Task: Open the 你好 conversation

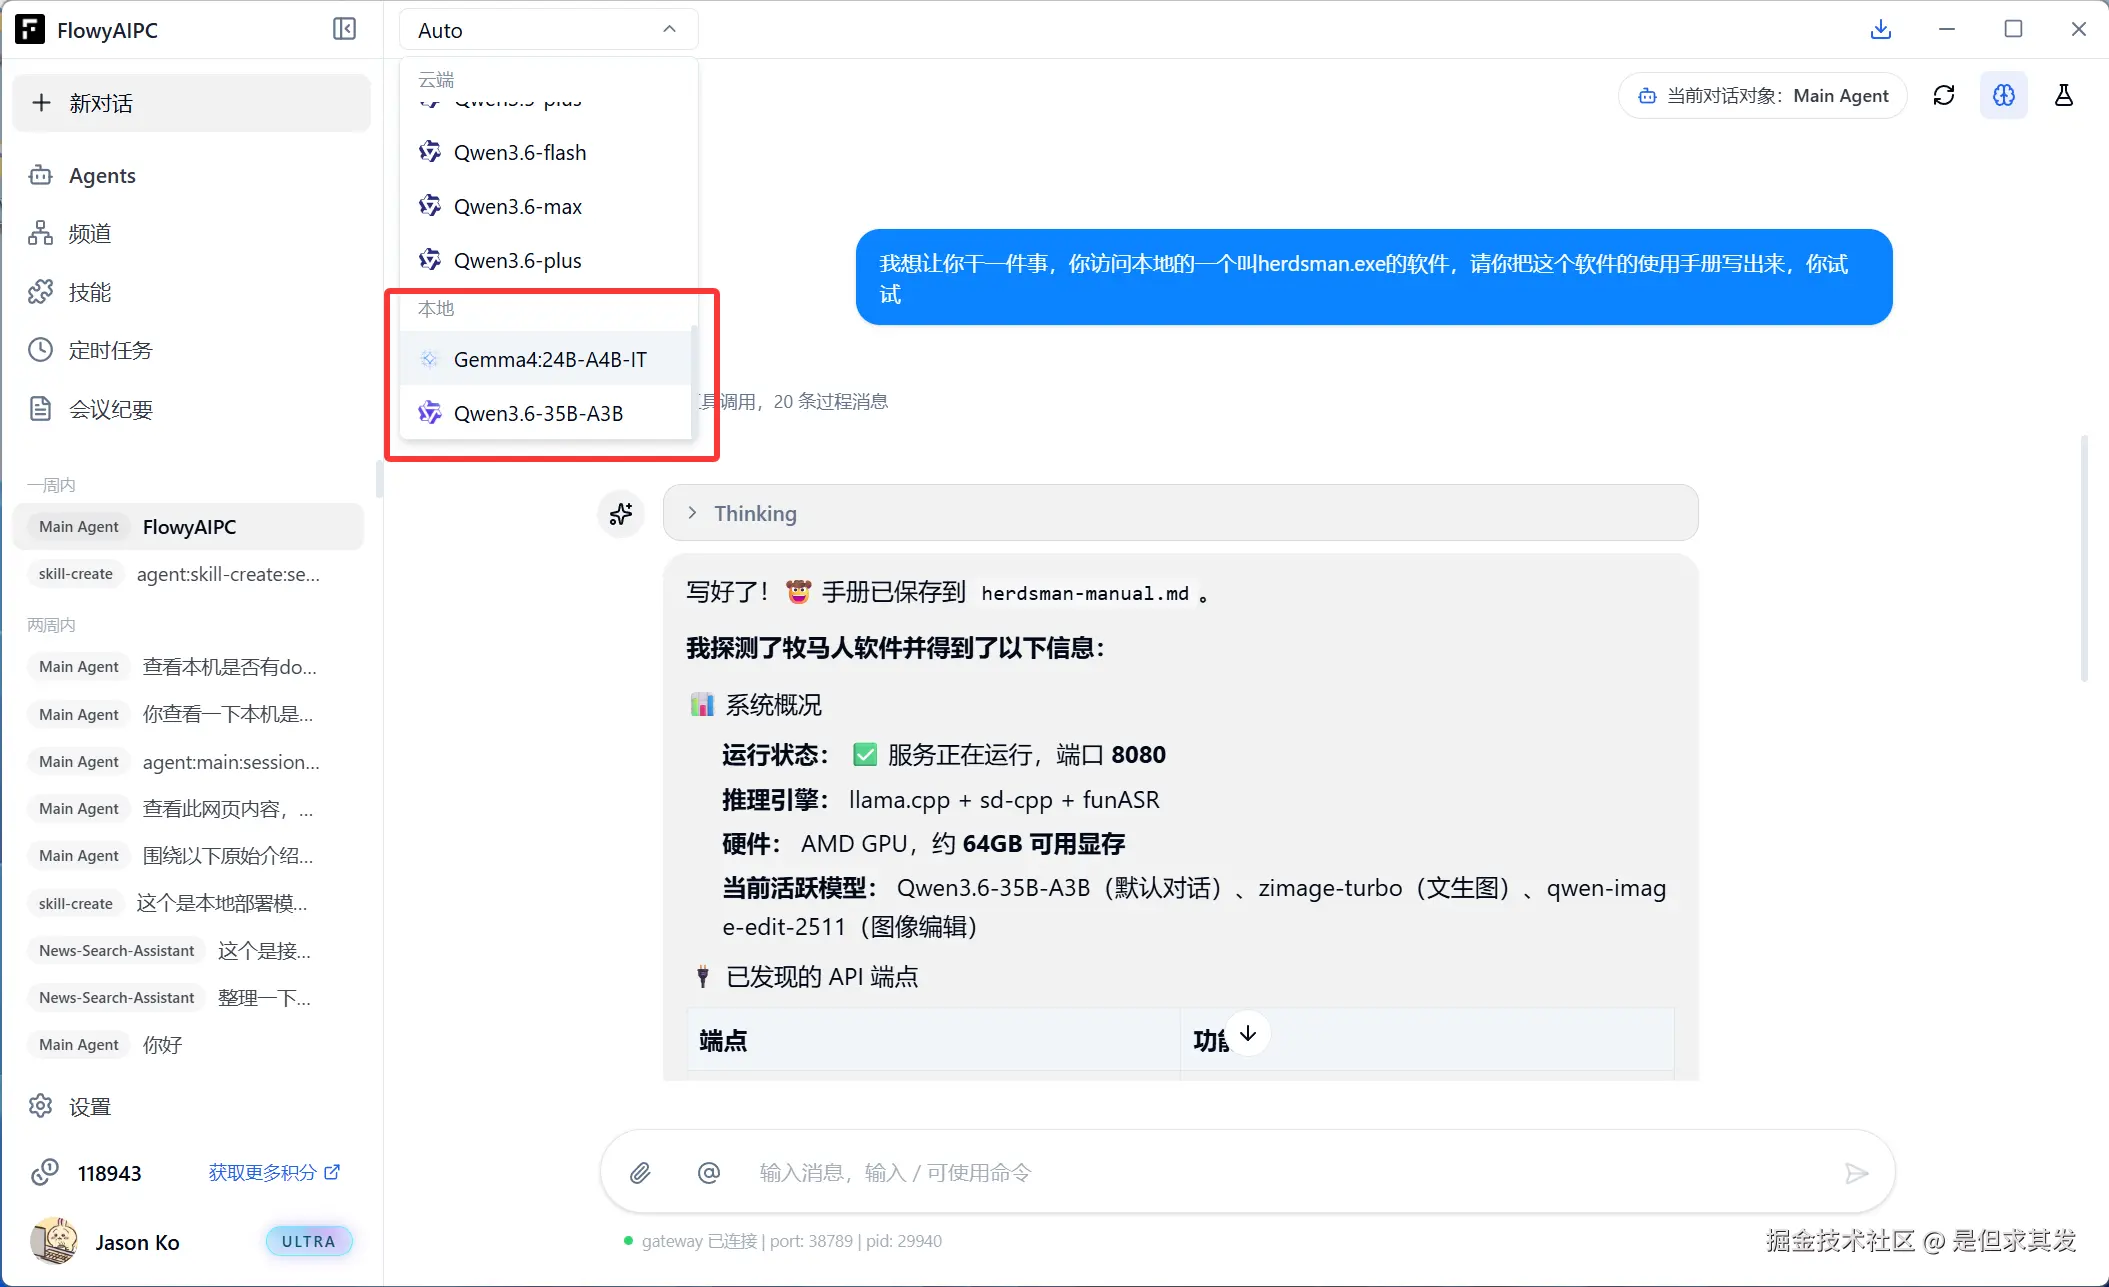Action: [x=189, y=1044]
